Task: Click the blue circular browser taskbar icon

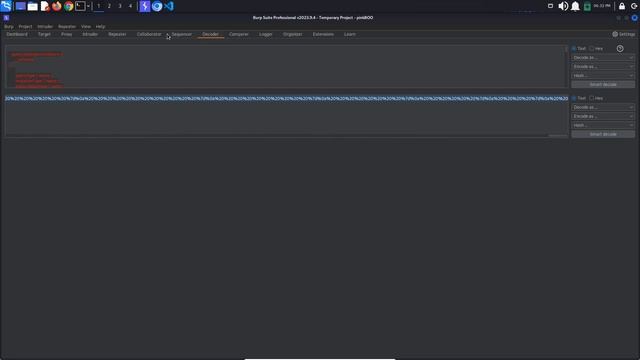Action: pyautogui.click(x=157, y=6)
